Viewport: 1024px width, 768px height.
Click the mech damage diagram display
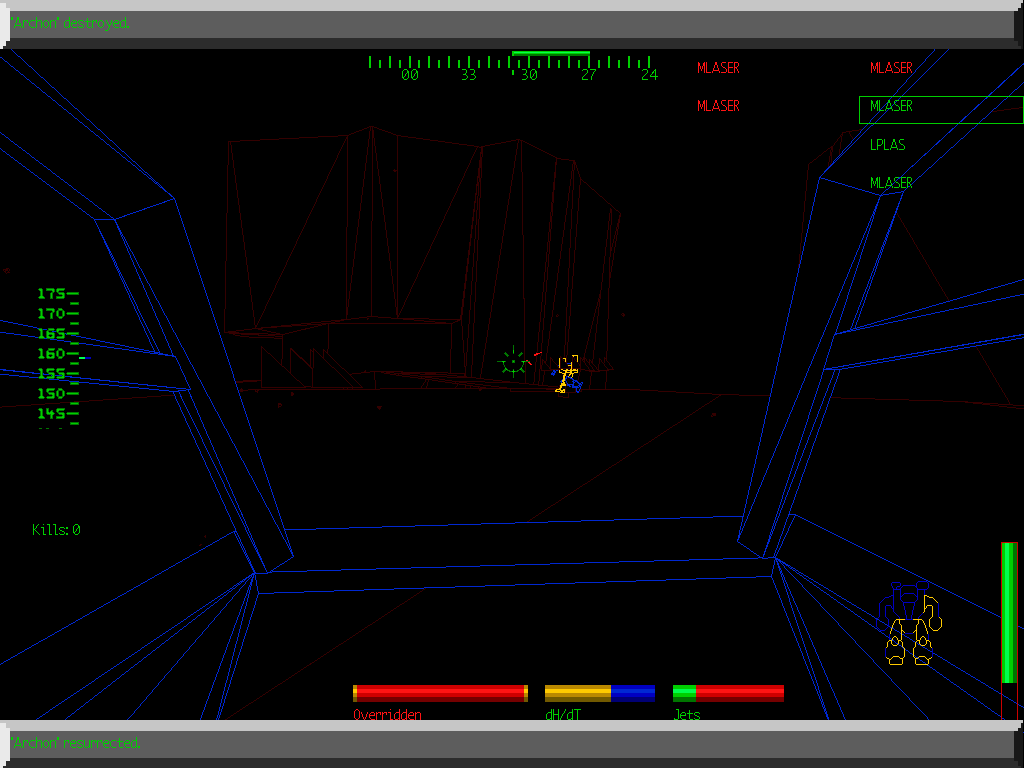(x=909, y=624)
